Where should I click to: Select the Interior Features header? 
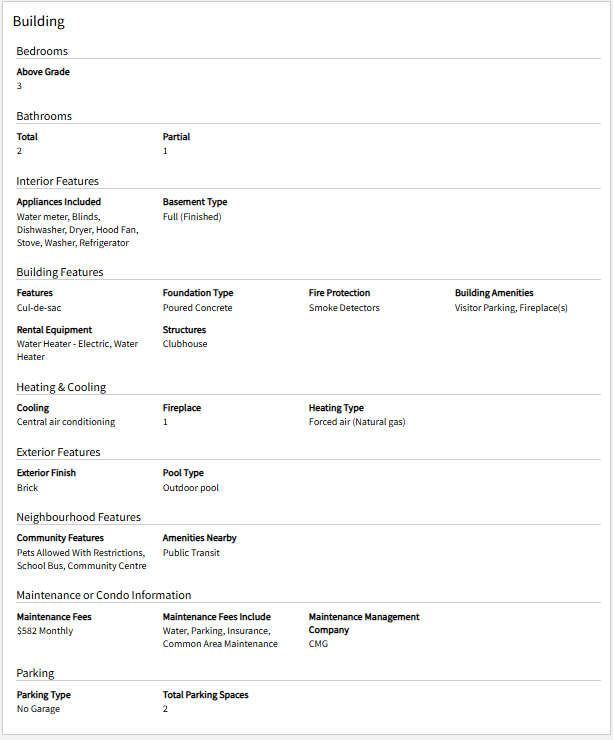[x=58, y=181]
